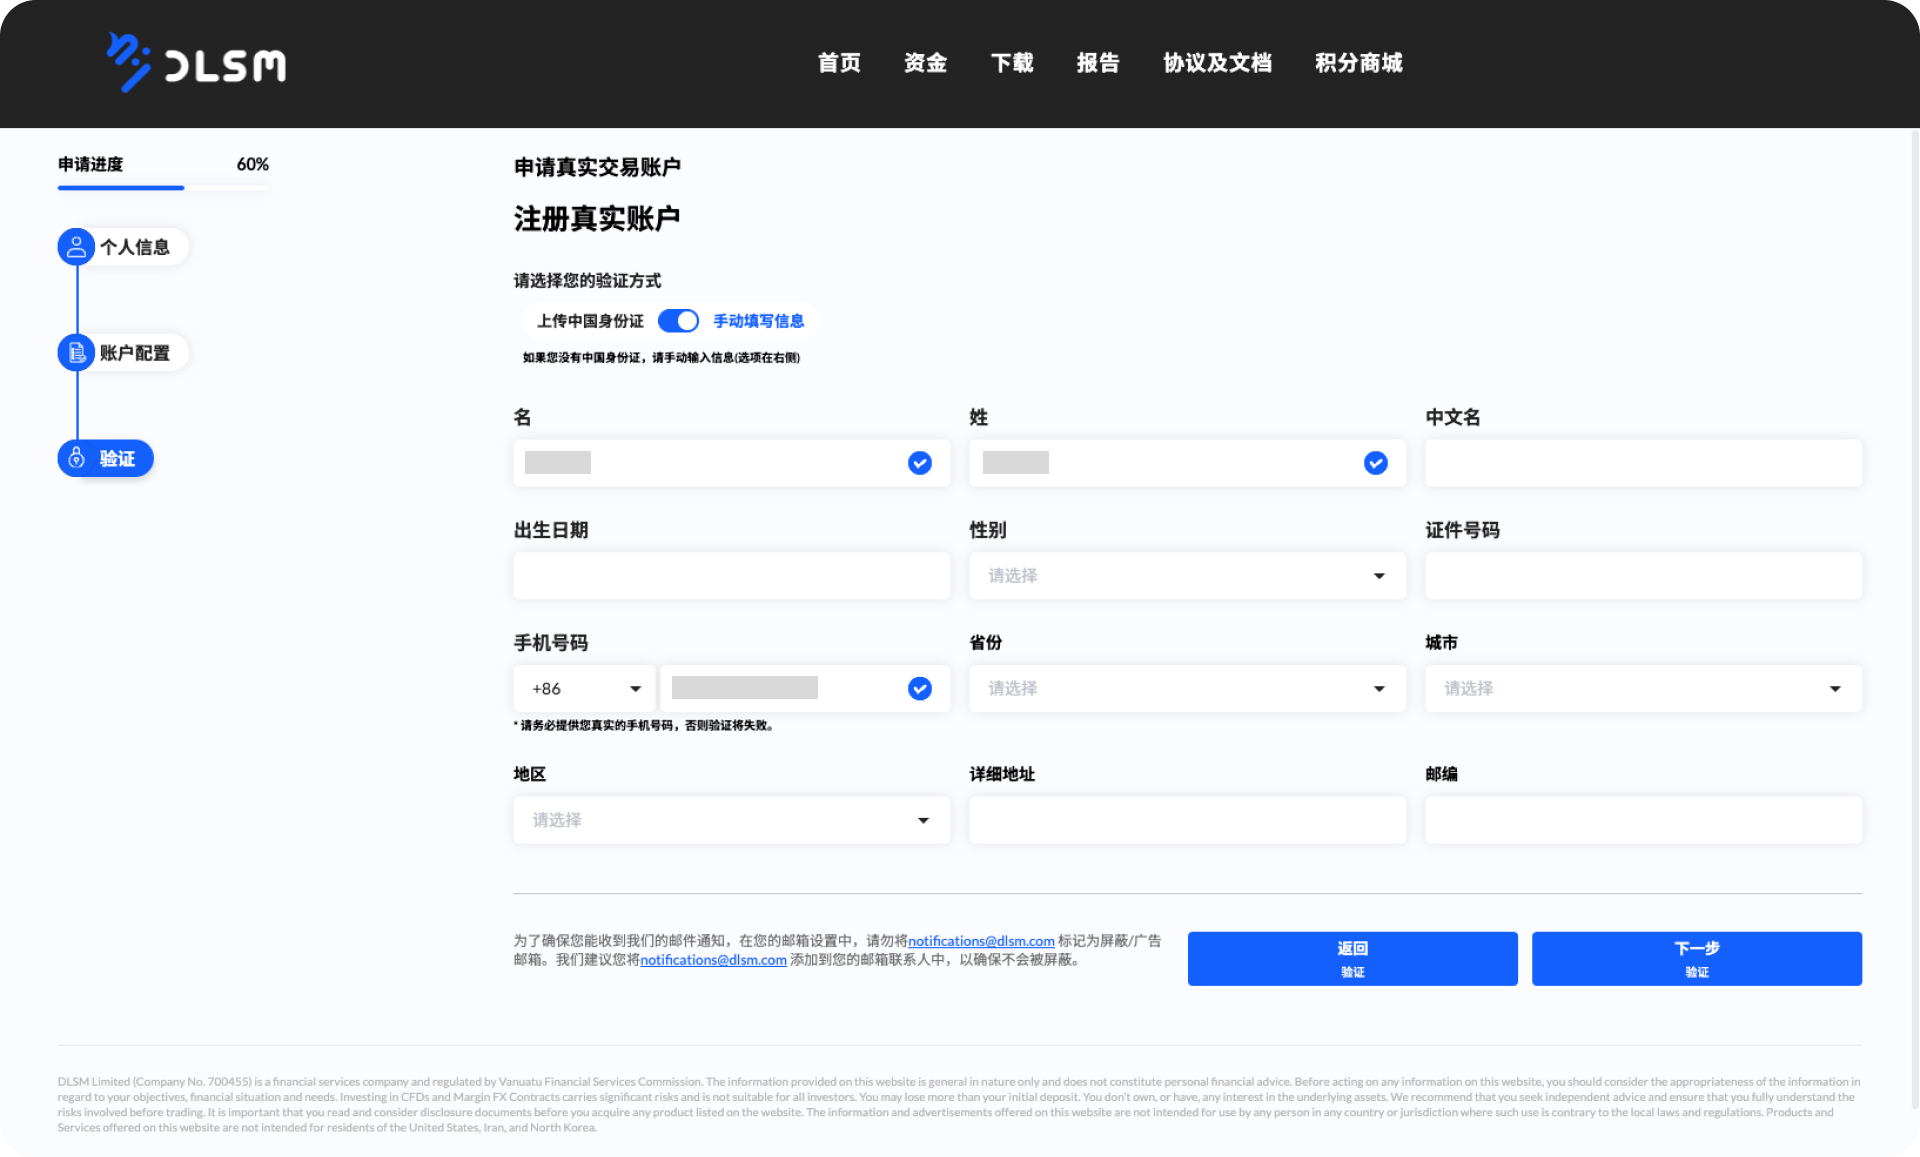Click the DLSM logo in the header

(x=197, y=62)
